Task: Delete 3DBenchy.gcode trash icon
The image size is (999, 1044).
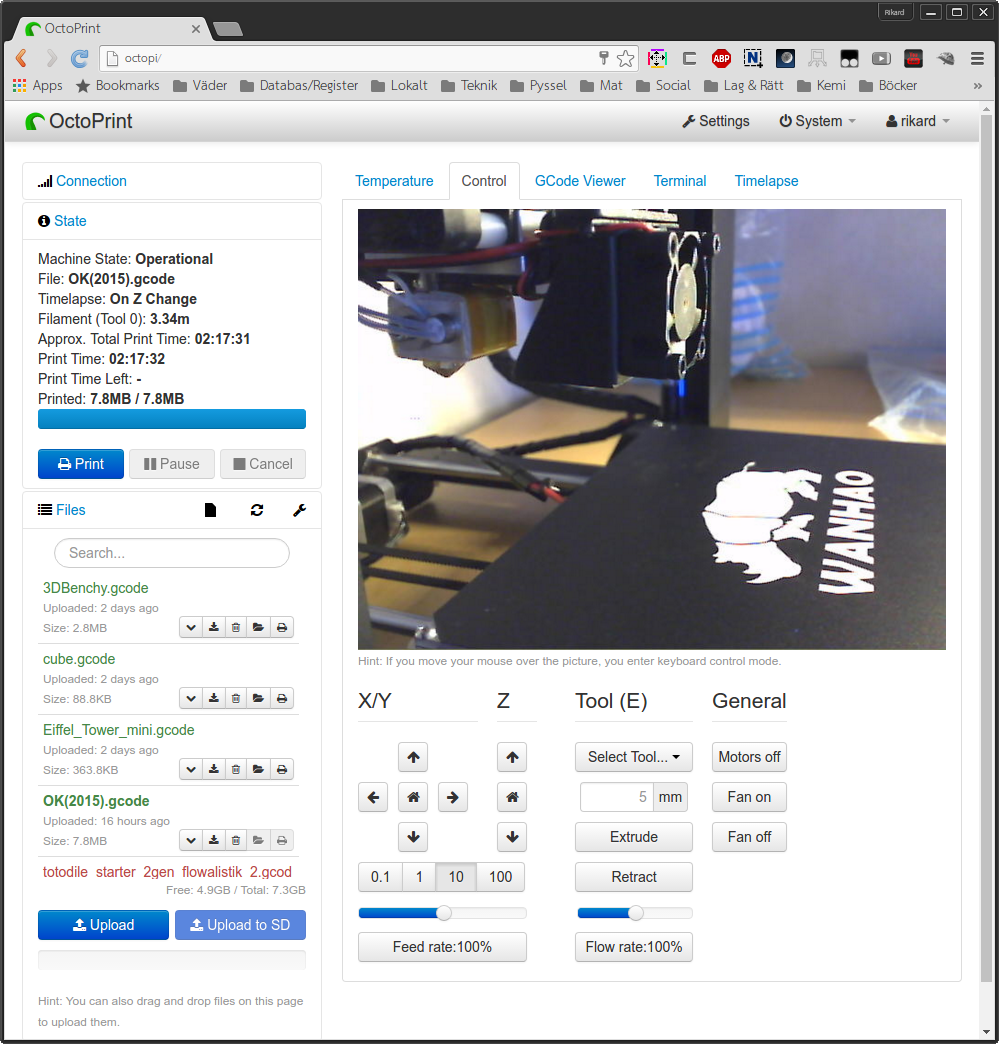Action: pyautogui.click(x=236, y=627)
